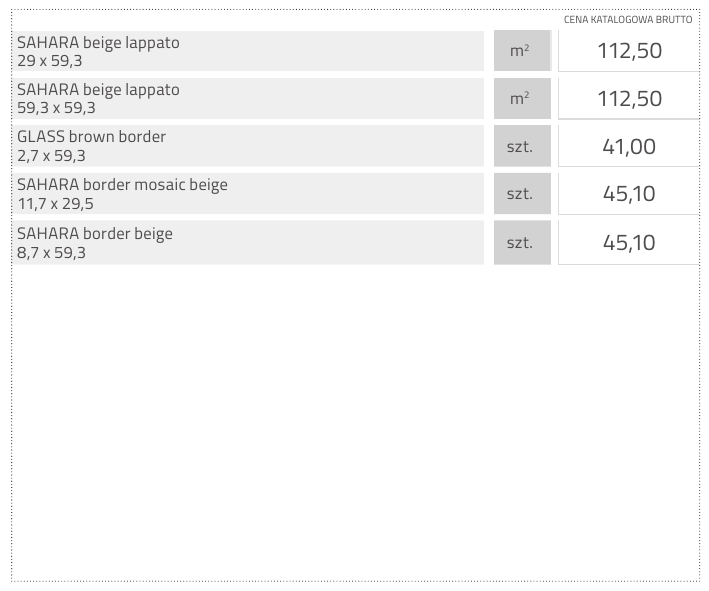Image resolution: width=709 pixels, height=591 pixels.
Task: Click the m² unit cell for the 29 x 59,3 tile
Action: 520,50
